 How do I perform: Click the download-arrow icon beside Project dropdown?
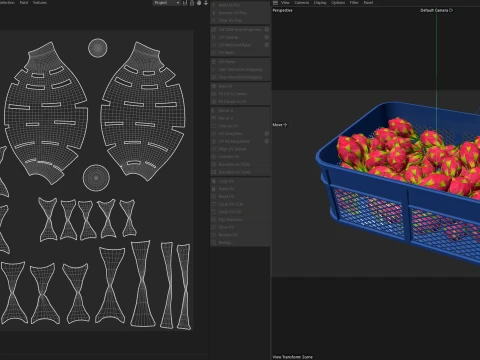click(206, 3)
